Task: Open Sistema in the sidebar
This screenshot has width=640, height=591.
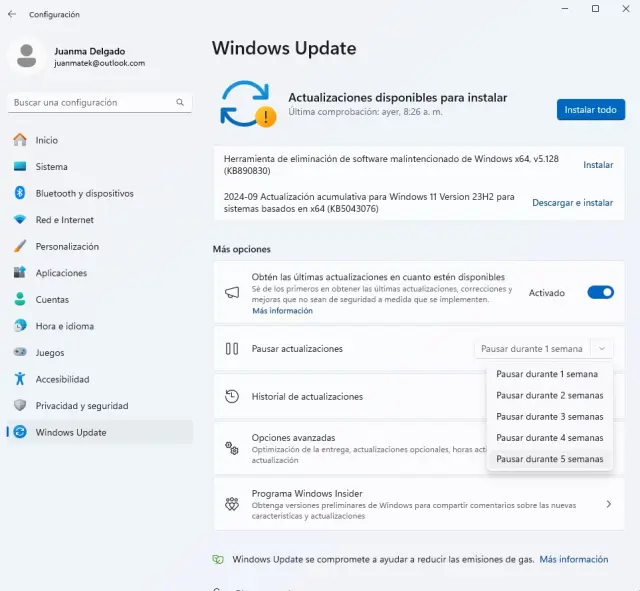Action: (52, 167)
